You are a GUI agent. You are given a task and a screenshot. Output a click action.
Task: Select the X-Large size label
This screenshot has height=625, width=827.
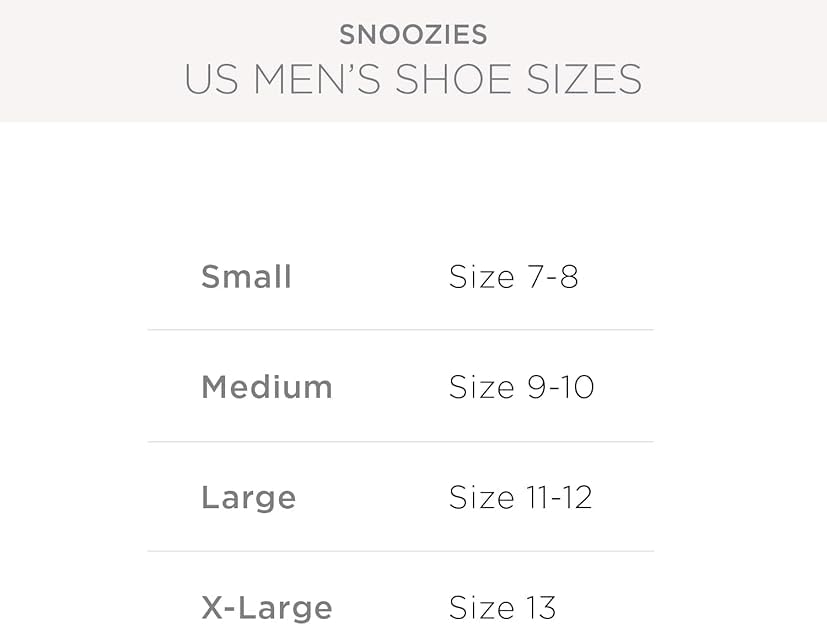tap(266, 607)
